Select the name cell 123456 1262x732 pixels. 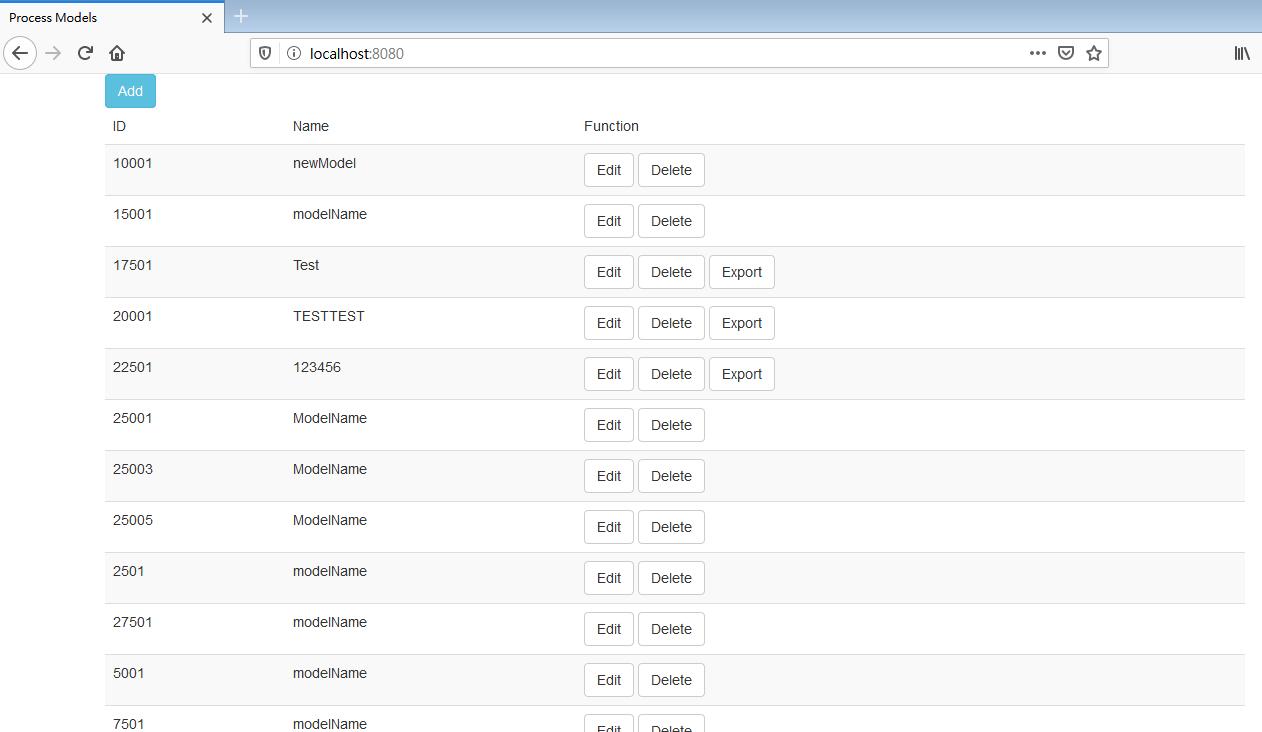point(317,367)
